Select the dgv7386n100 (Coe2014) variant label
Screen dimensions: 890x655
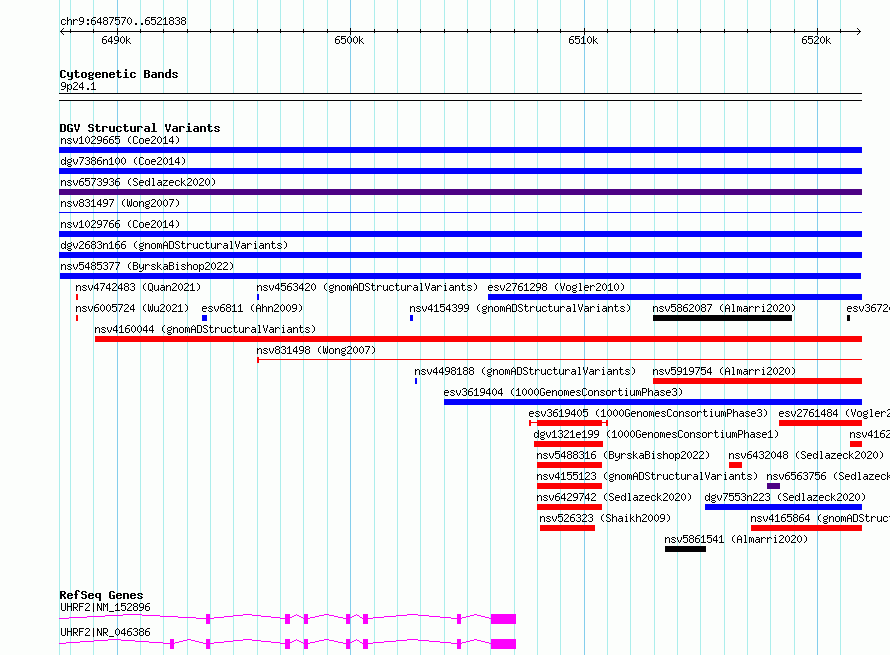pos(123,161)
